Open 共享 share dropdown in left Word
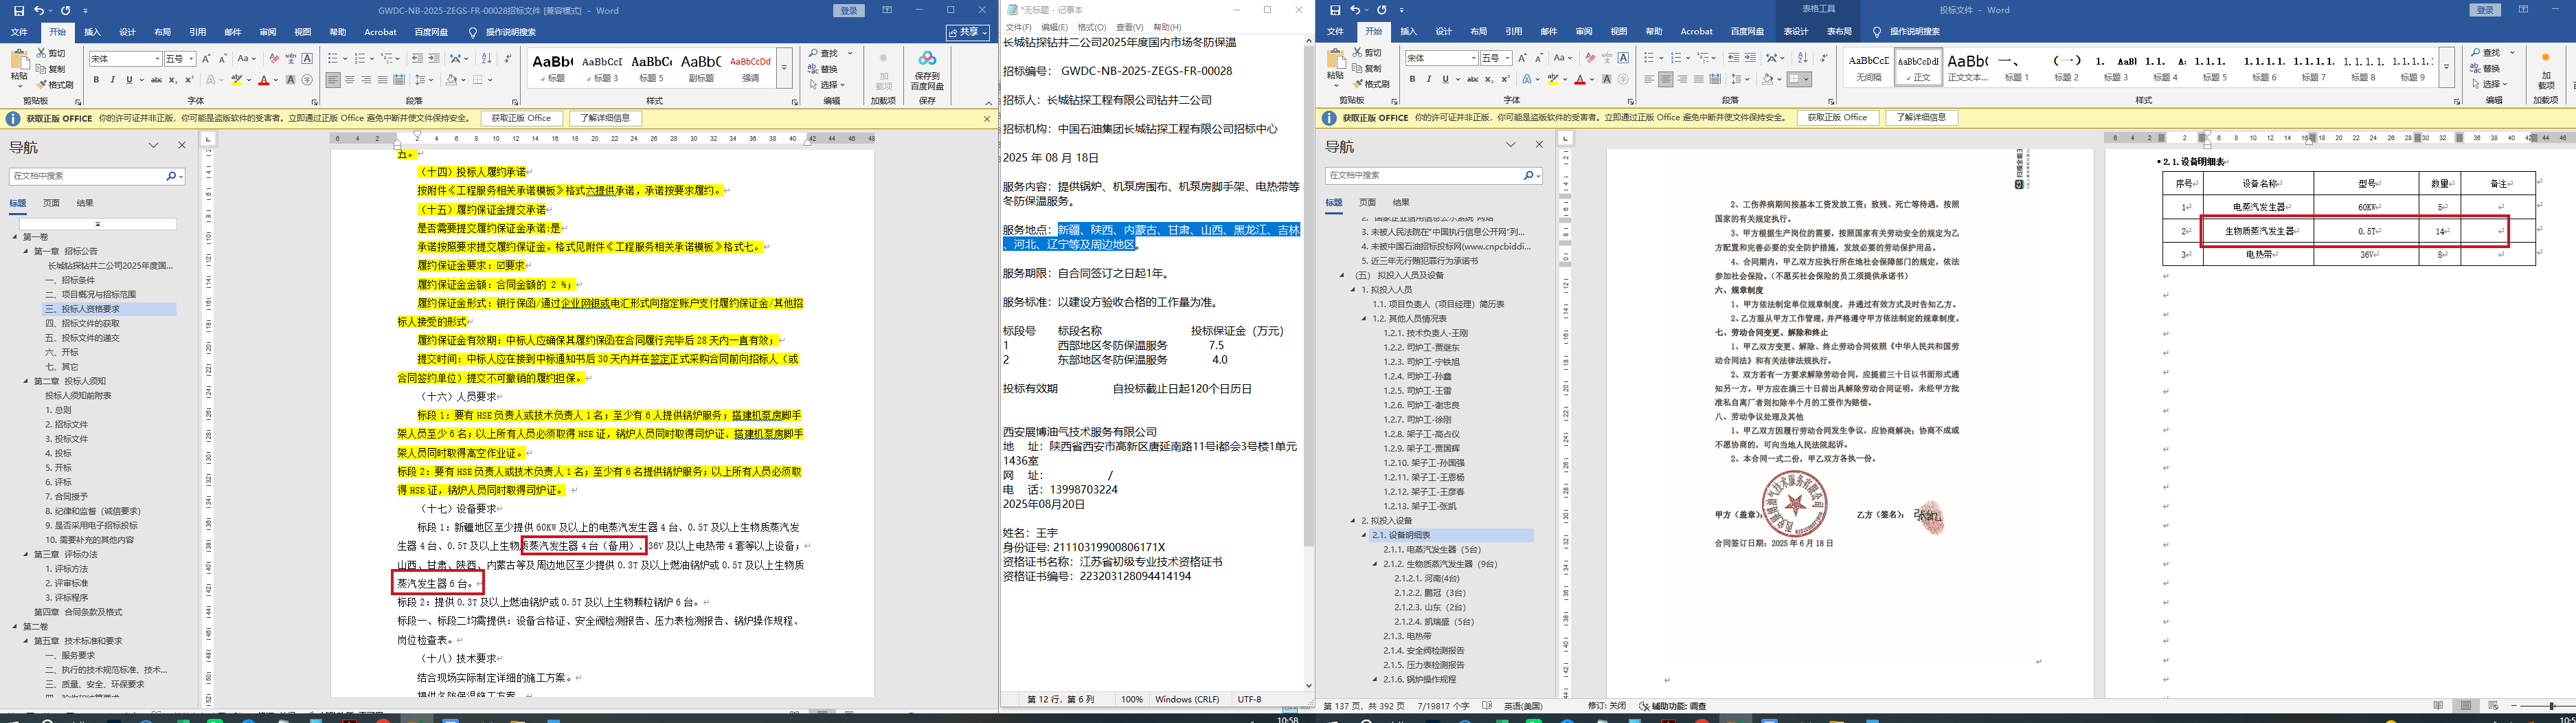The image size is (2576, 723). point(968,32)
